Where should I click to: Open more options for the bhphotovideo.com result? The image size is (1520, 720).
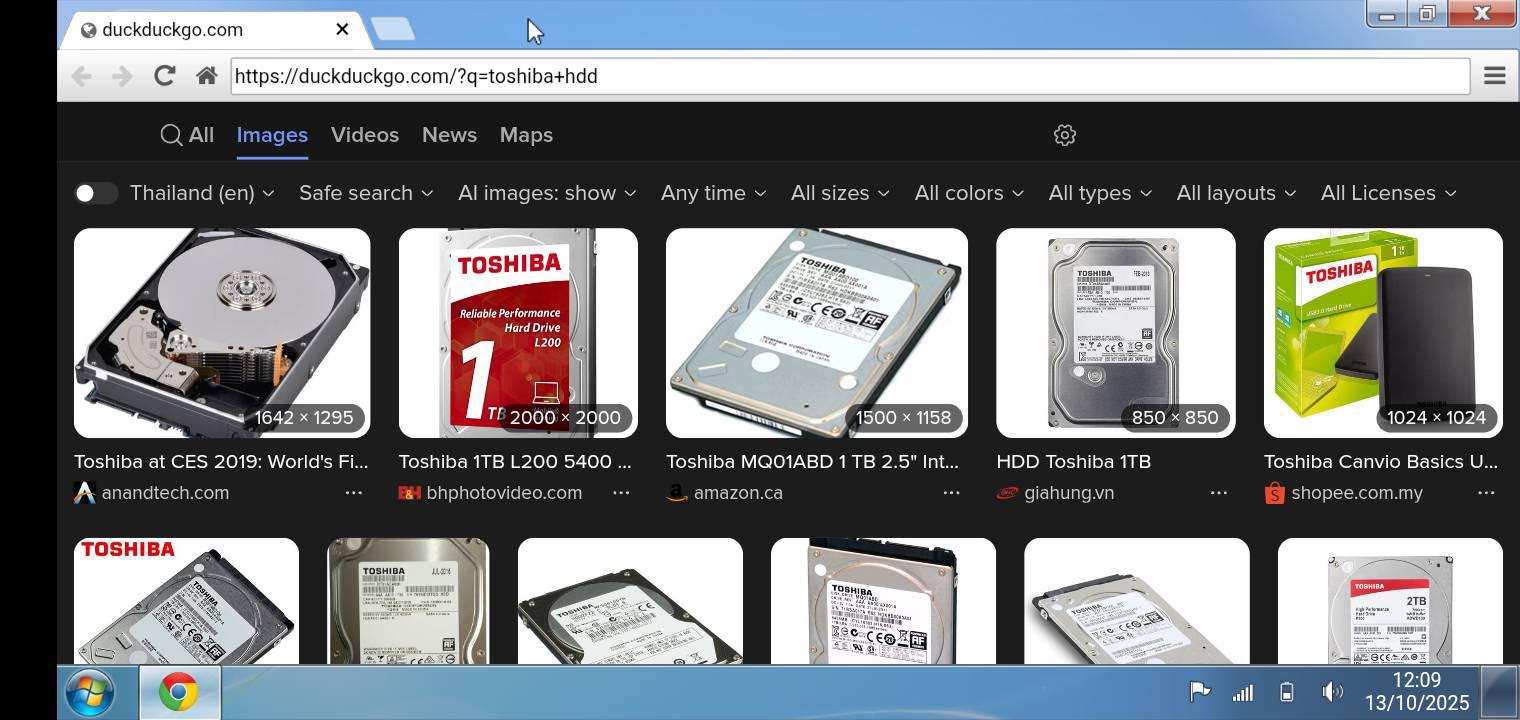pyautogui.click(x=621, y=493)
